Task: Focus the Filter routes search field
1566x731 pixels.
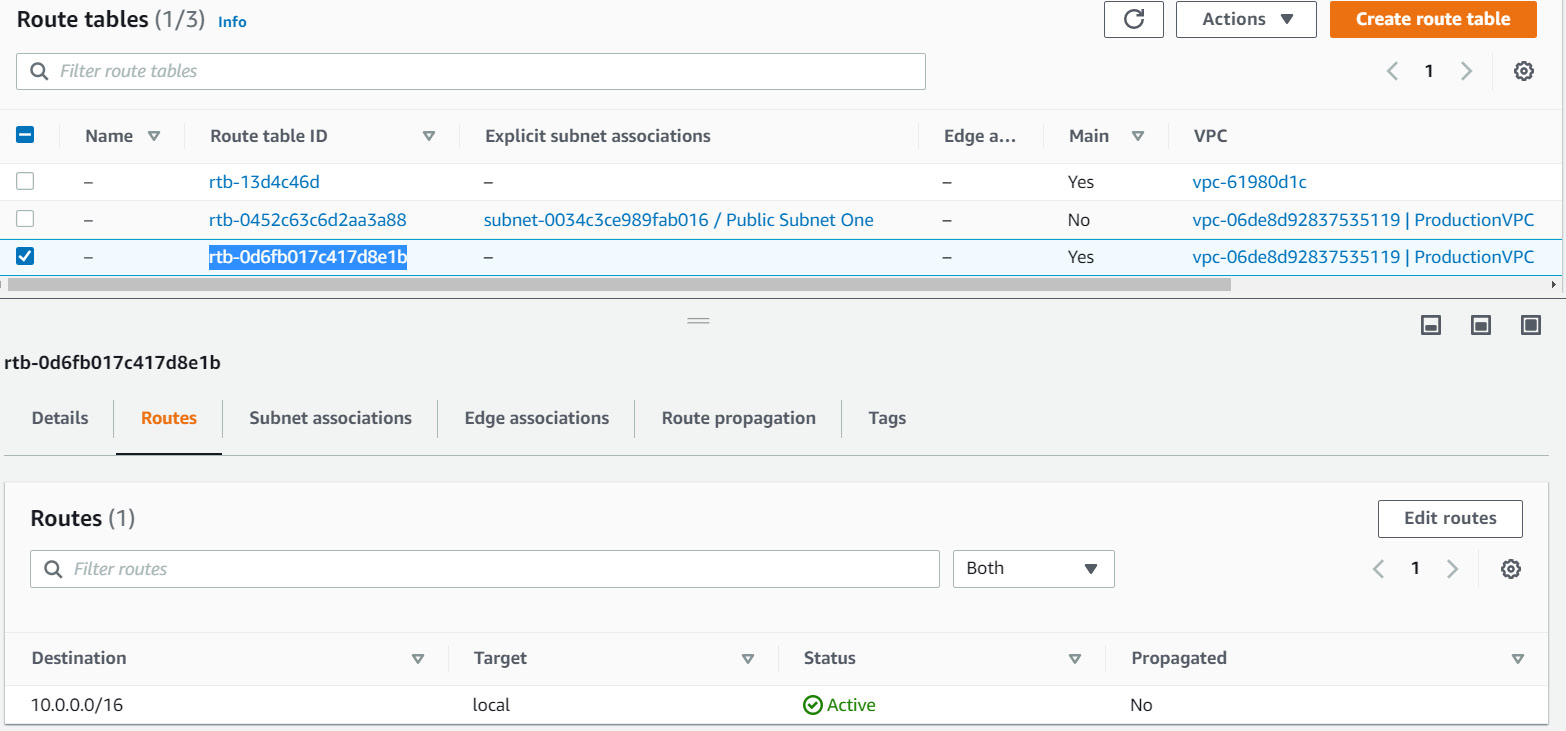Action: point(485,569)
